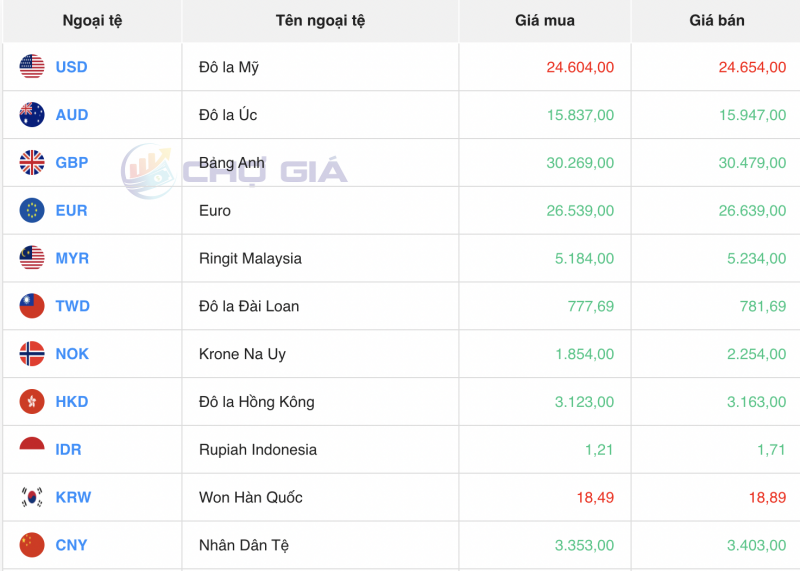Click AUD buy price 15.837,00
The height and width of the screenshot is (571, 800).
pyautogui.click(x=580, y=115)
